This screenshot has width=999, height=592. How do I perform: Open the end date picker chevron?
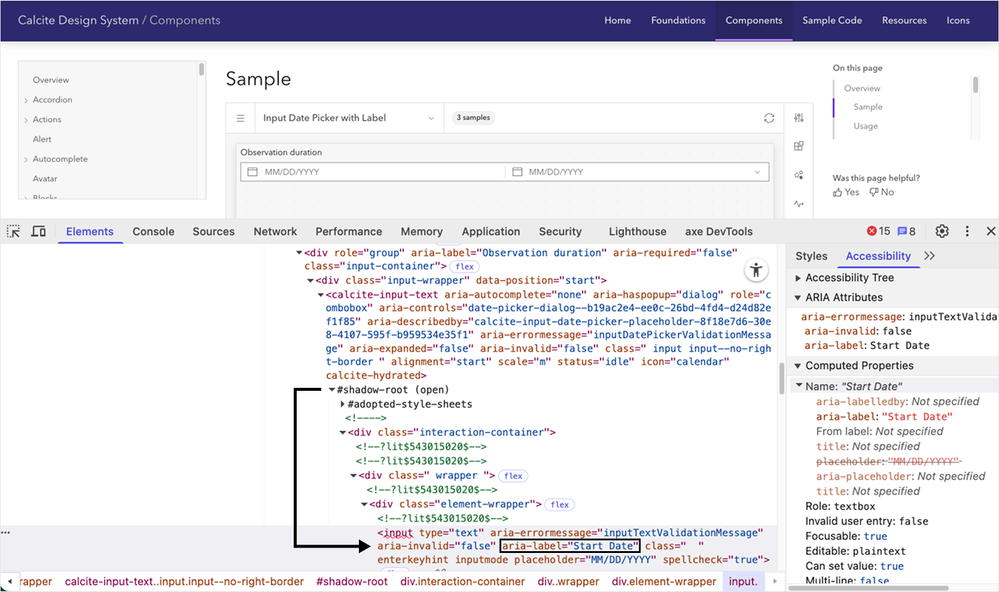[757, 172]
